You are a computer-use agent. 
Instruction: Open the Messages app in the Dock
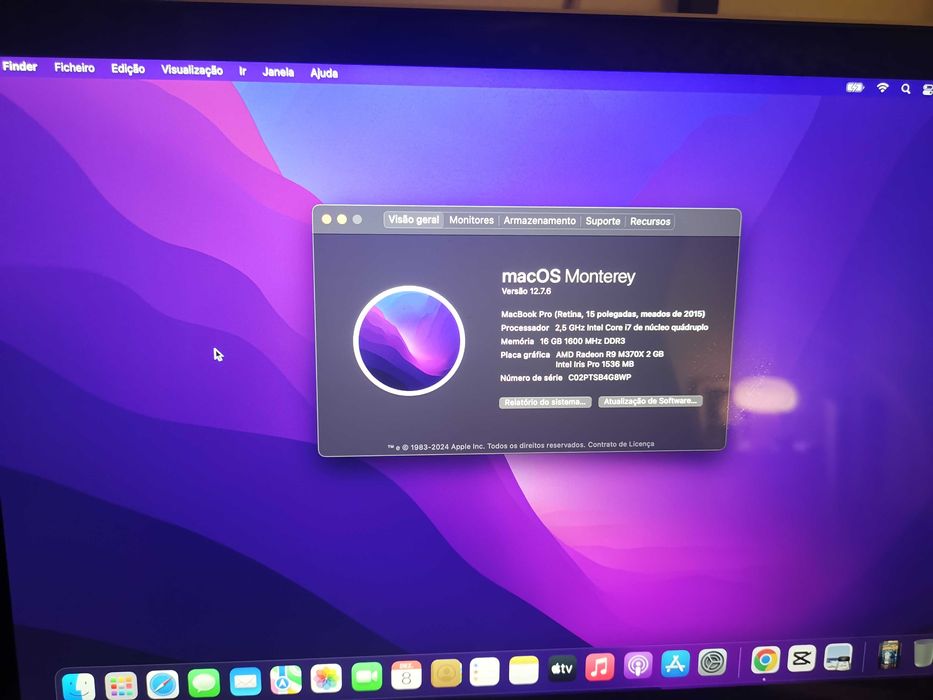tap(203, 683)
